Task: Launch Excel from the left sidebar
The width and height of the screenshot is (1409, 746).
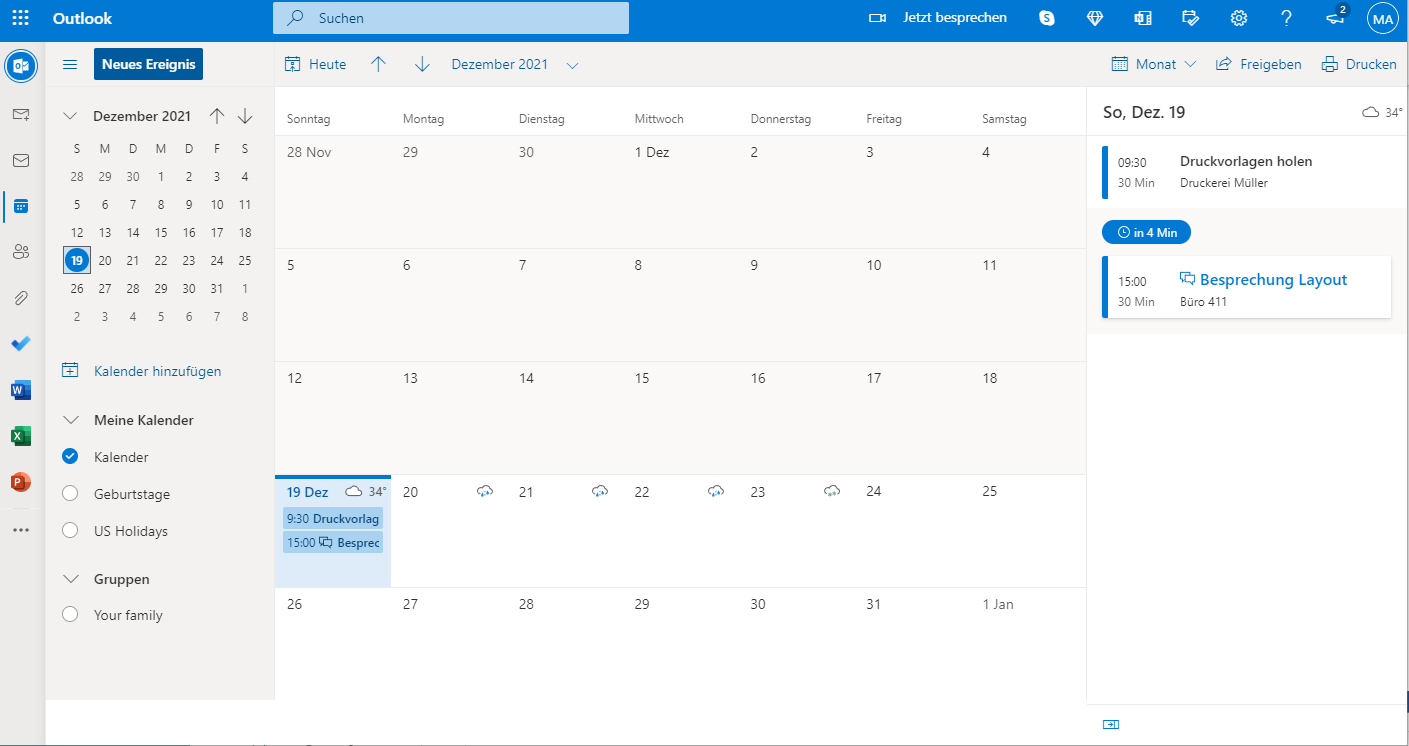Action: tap(21, 436)
